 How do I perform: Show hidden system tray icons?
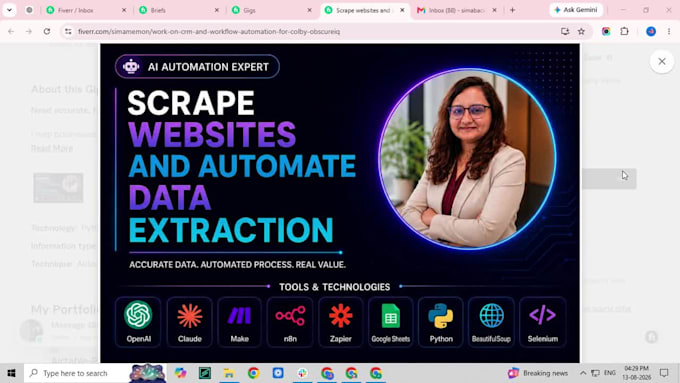583,373
